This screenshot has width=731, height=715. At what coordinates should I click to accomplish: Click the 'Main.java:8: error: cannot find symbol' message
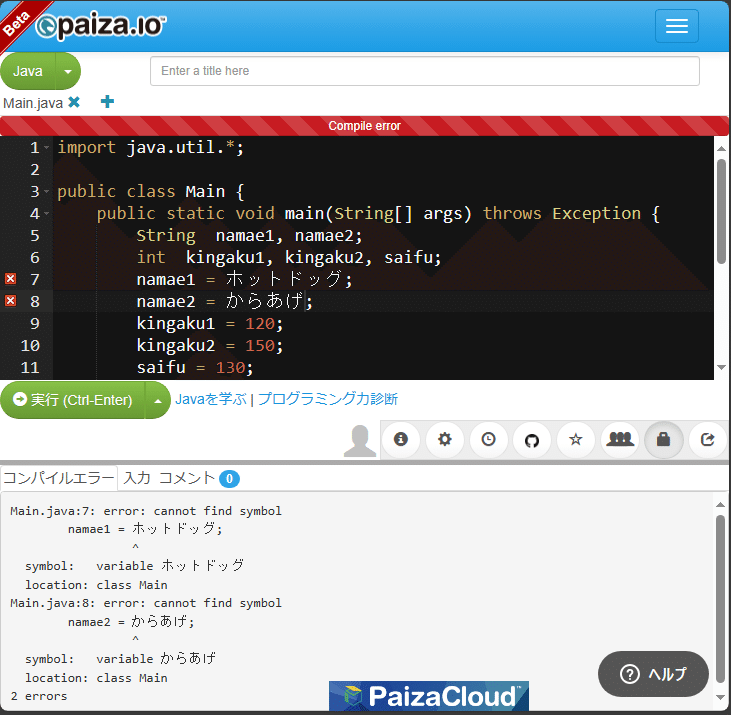tap(146, 603)
